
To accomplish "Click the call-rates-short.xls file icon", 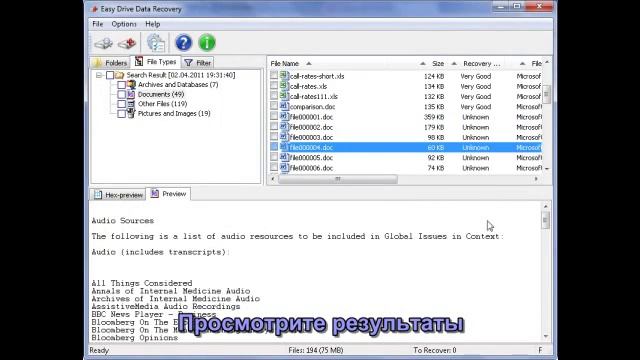I will pyautogui.click(x=284, y=76).
